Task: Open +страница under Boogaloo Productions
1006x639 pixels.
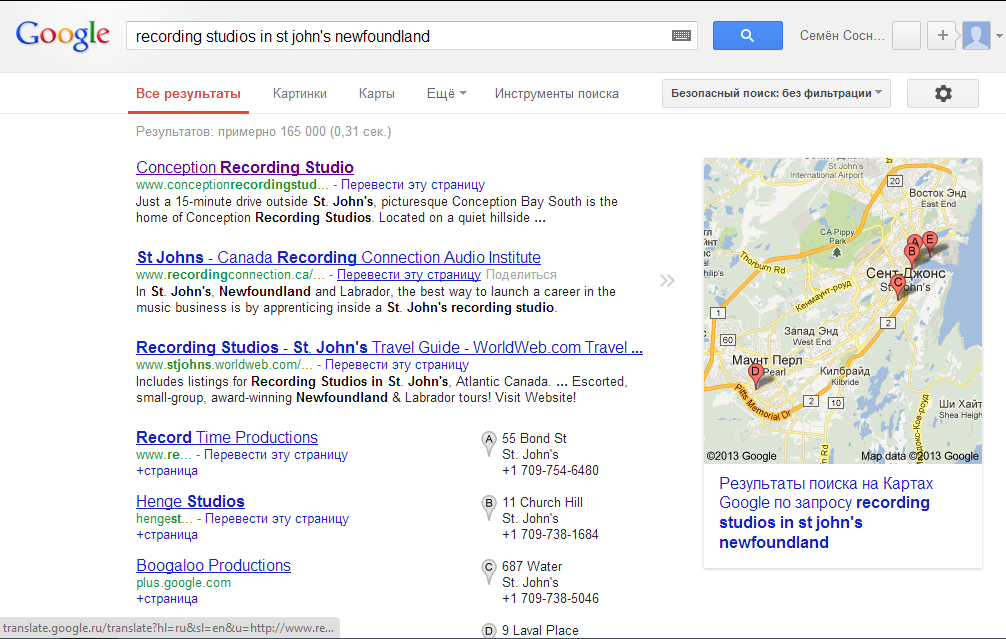Action: click(x=167, y=599)
